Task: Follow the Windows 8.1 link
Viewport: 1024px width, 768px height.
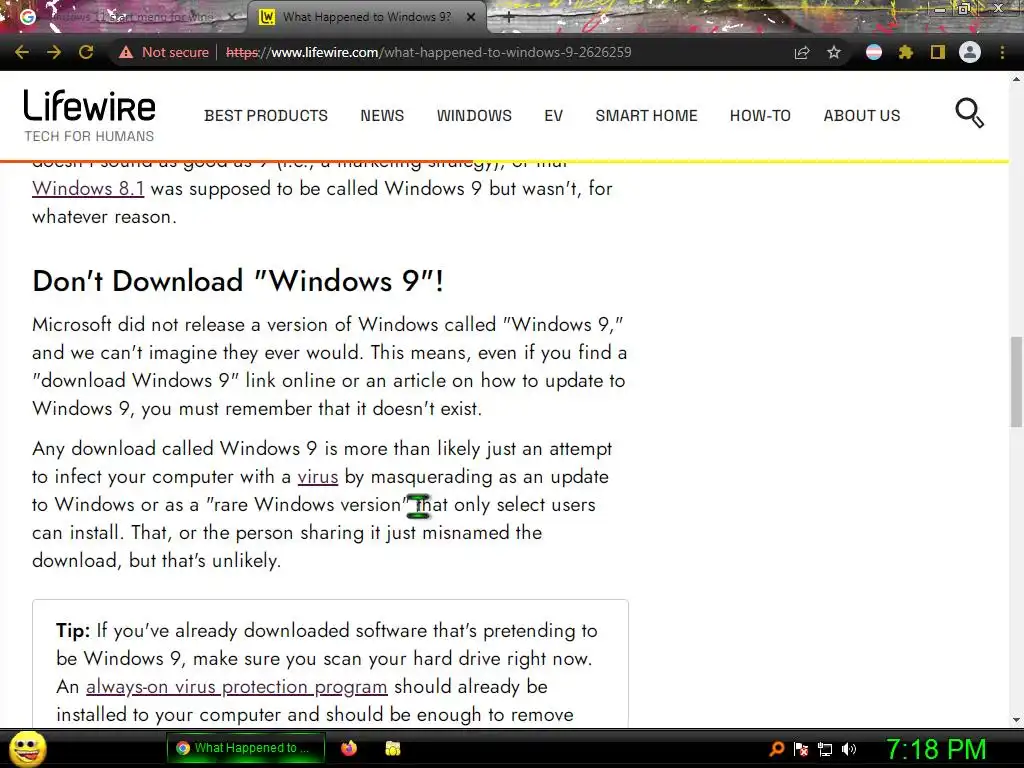Action: click(88, 189)
